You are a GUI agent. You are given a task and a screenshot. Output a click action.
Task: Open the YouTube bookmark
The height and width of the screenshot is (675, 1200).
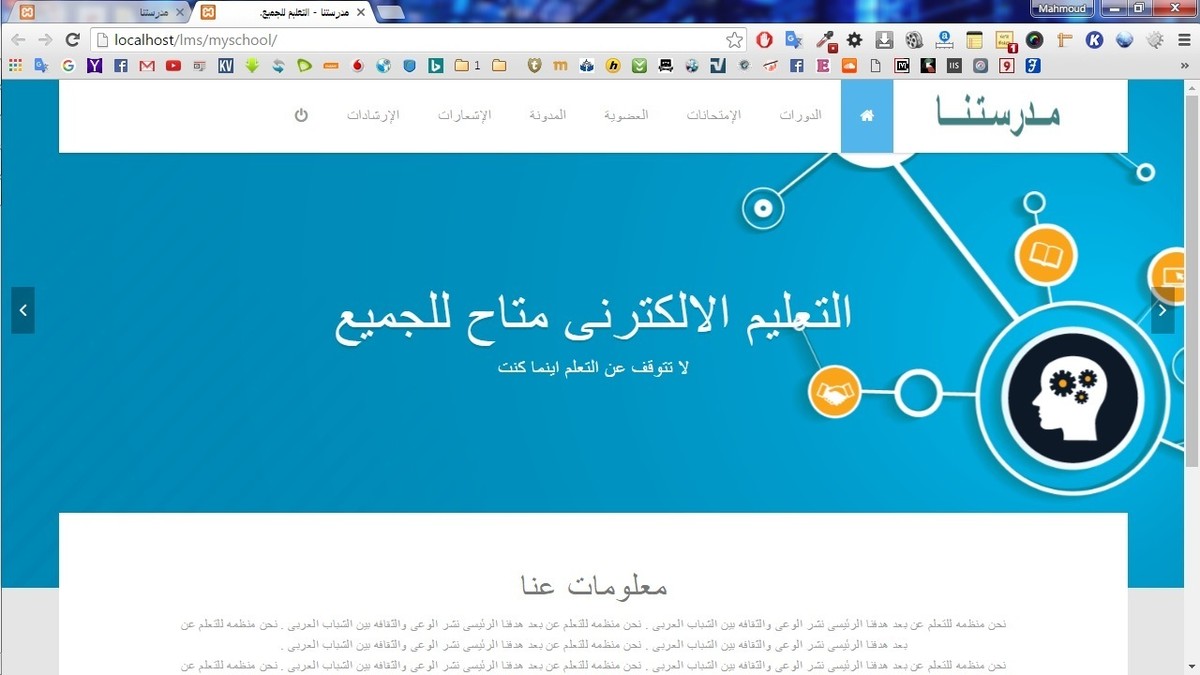click(x=173, y=66)
